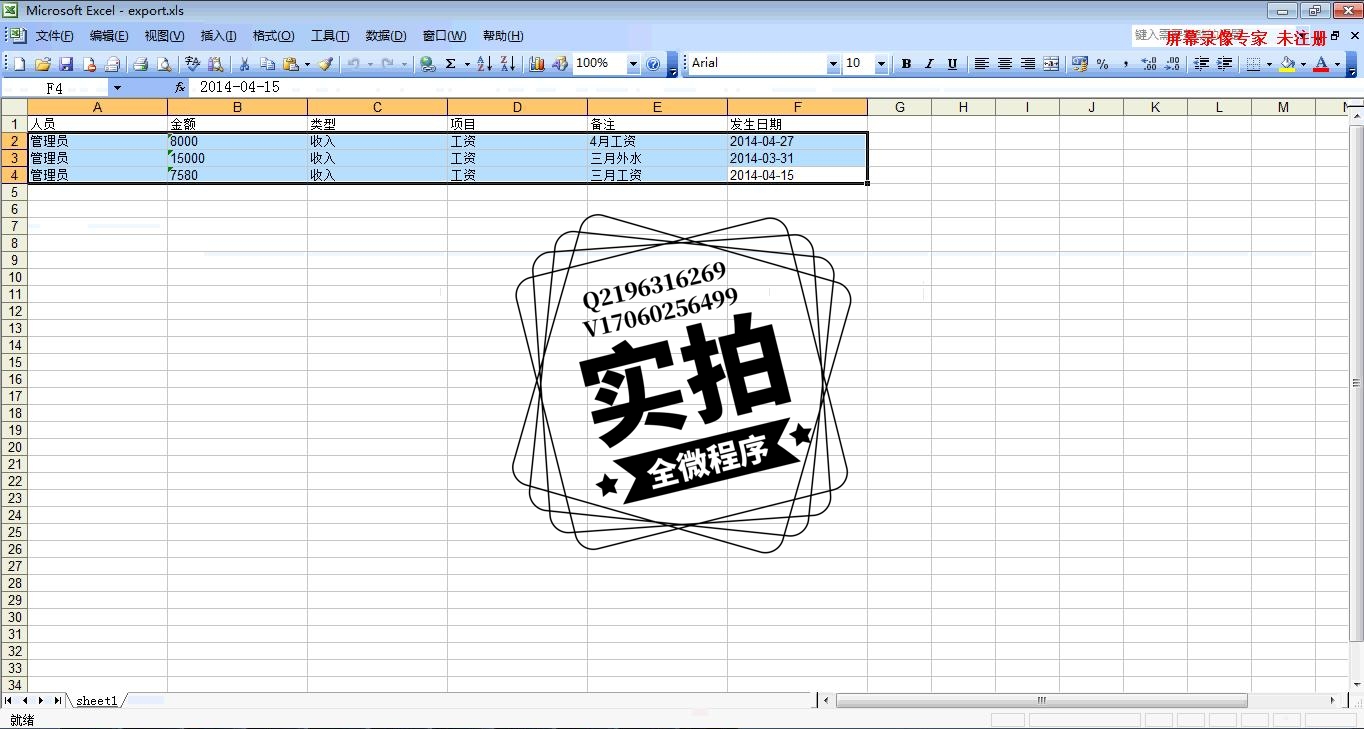
Task: Go to the last sheet tab
Action: (58, 701)
